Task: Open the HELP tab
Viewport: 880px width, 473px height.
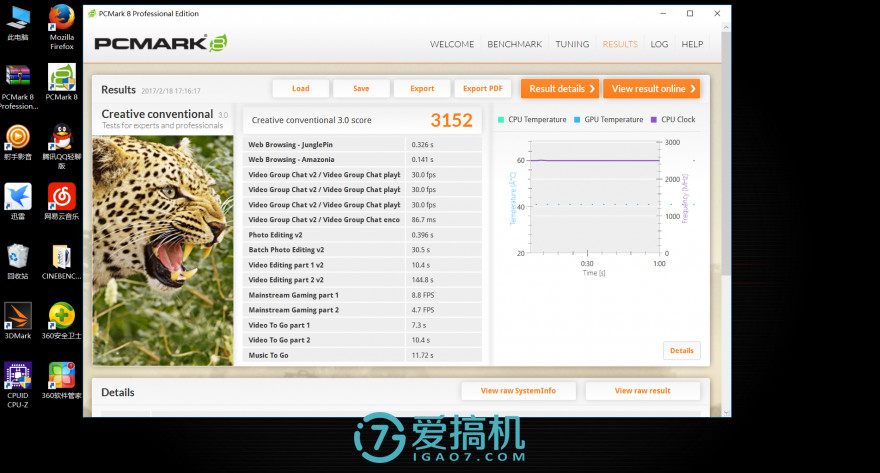Action: click(692, 44)
